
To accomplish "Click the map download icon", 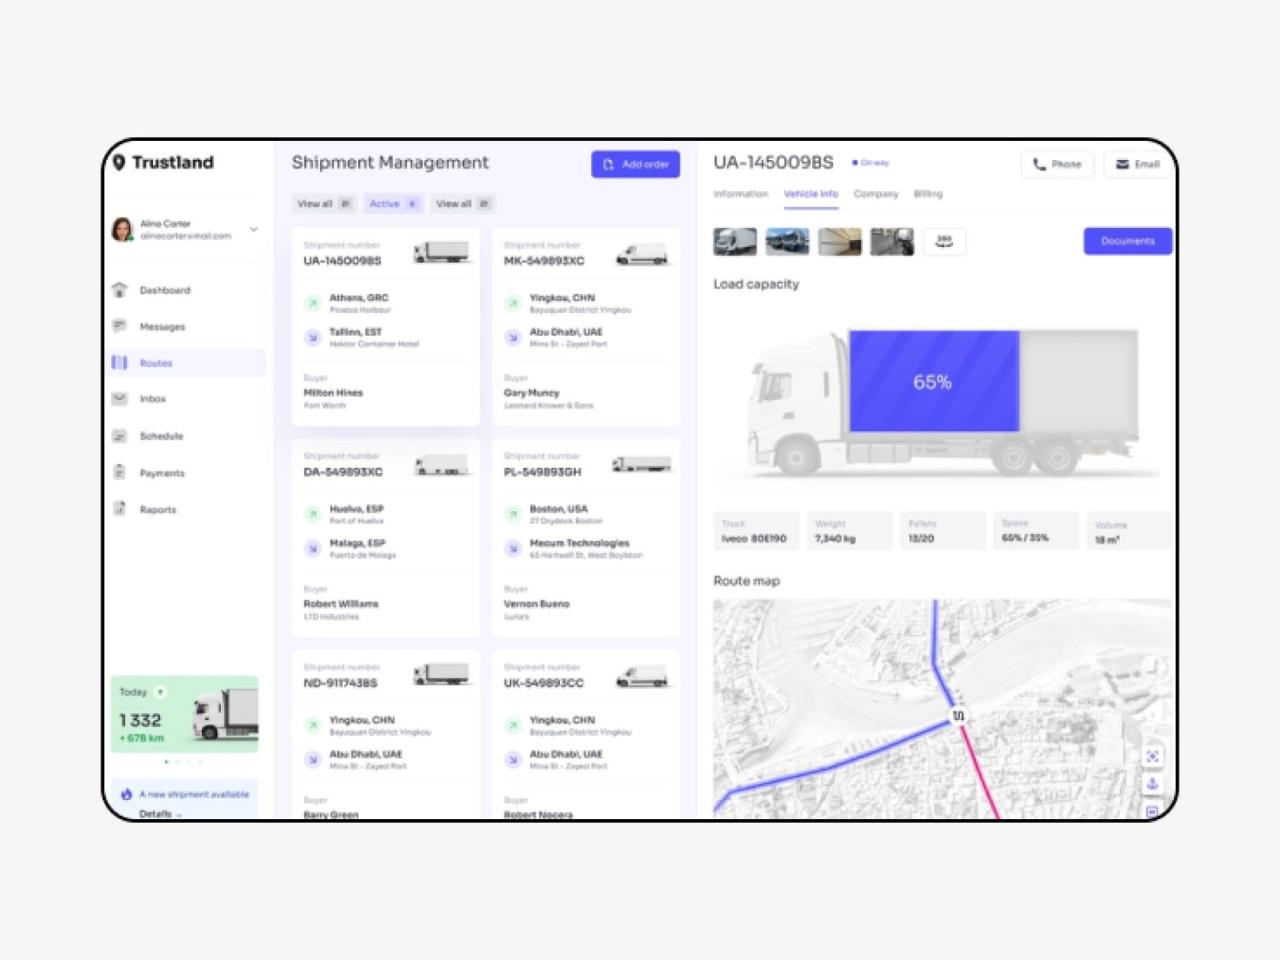I will pyautogui.click(x=1152, y=784).
